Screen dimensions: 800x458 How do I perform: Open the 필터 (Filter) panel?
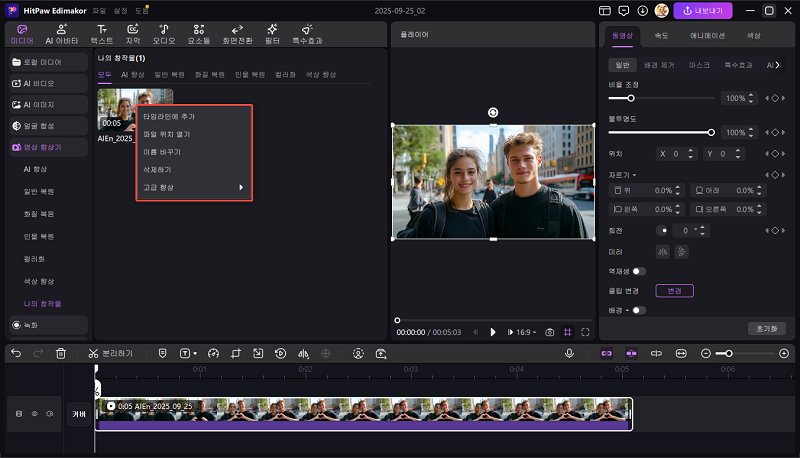(x=271, y=34)
